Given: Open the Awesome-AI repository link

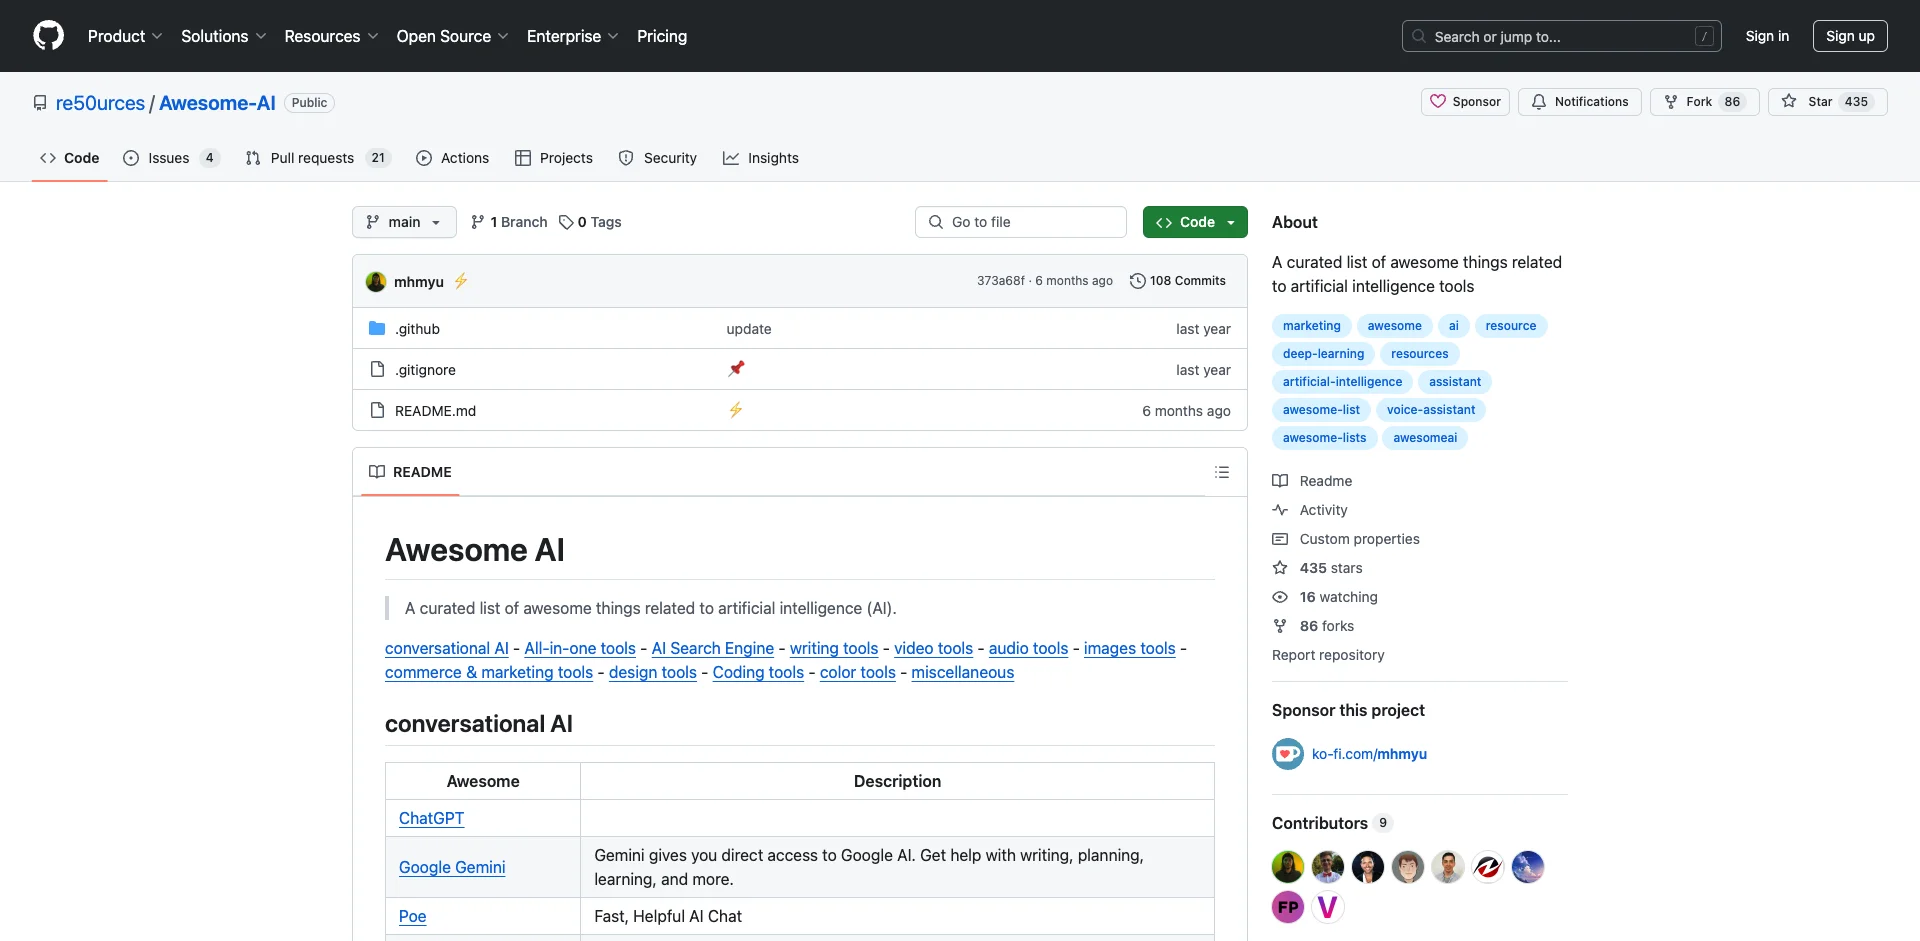Looking at the screenshot, I should (217, 103).
